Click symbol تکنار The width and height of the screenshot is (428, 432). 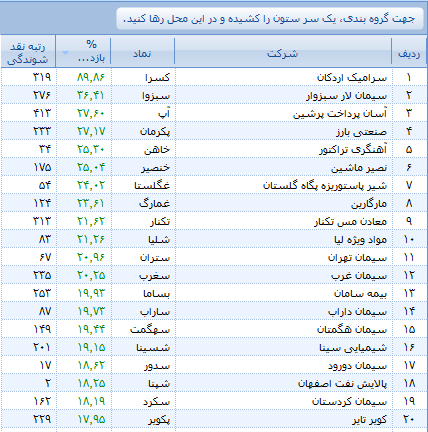(x=160, y=222)
